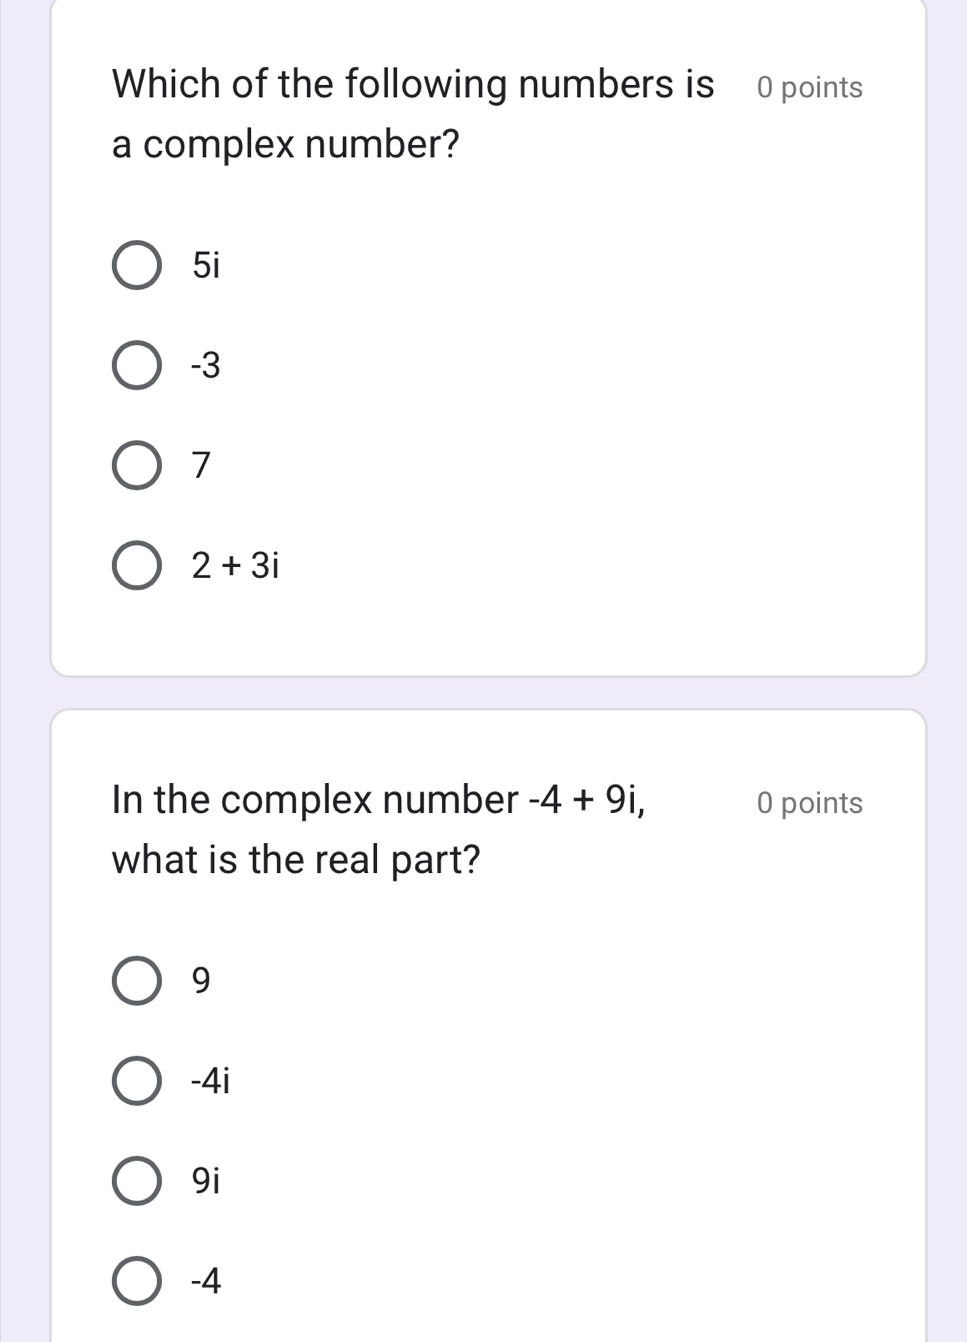Screen dimensions: 967x1342
Task: Click the '5i' answer label text
Action: pyautogui.click(x=205, y=265)
